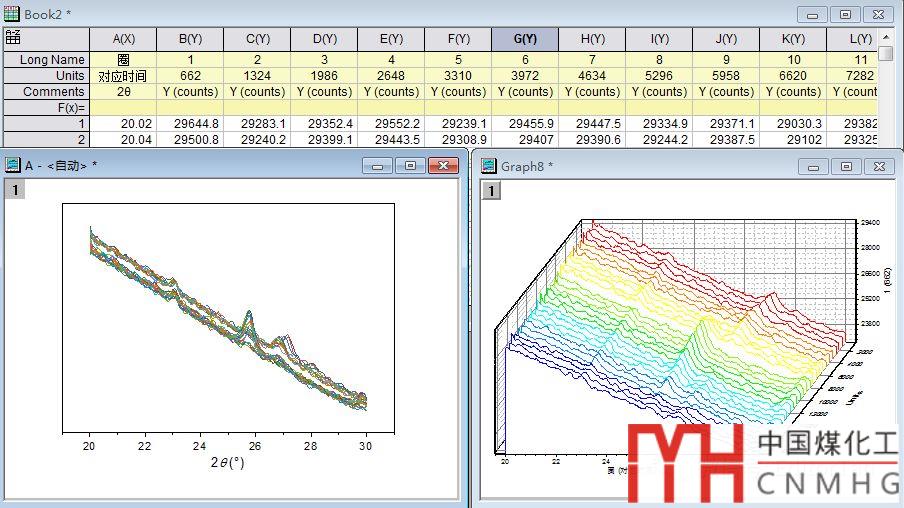Click the Graph8 window title bar icon
Screen dimensions: 904x508
coord(489,165)
